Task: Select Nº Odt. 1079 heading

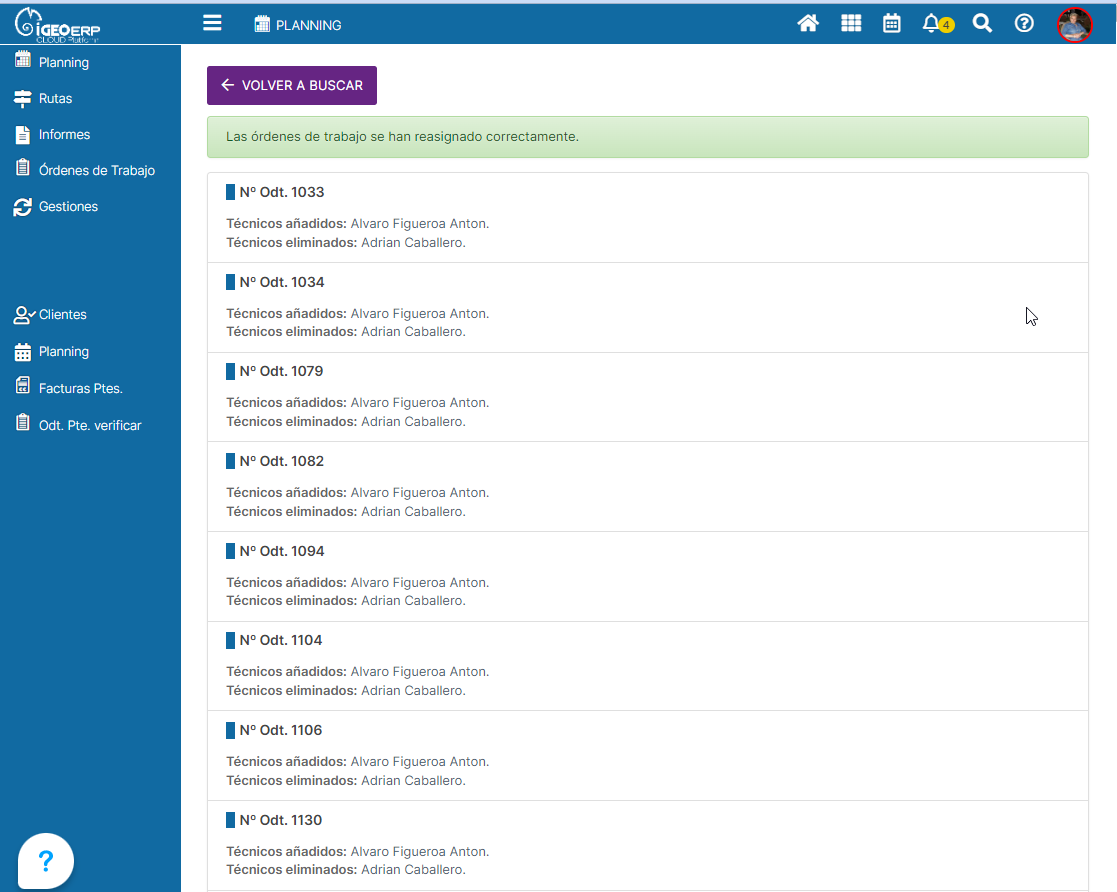Action: coord(281,371)
